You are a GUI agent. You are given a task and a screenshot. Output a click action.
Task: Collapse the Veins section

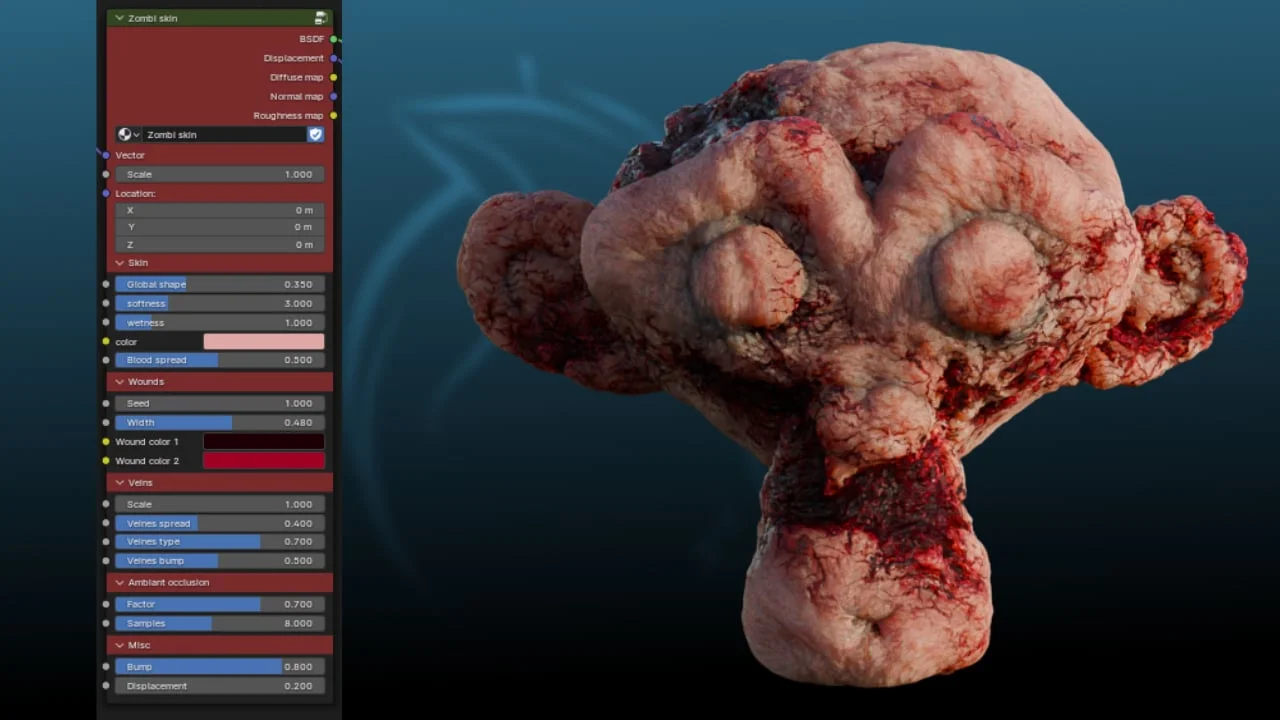(119, 482)
